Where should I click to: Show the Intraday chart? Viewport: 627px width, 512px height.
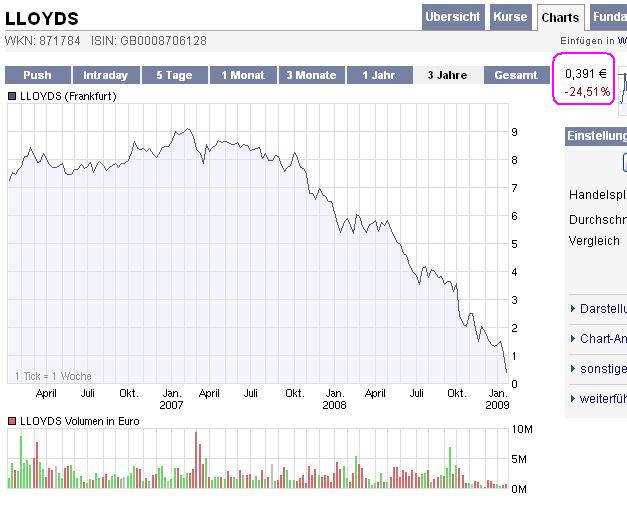point(106,75)
